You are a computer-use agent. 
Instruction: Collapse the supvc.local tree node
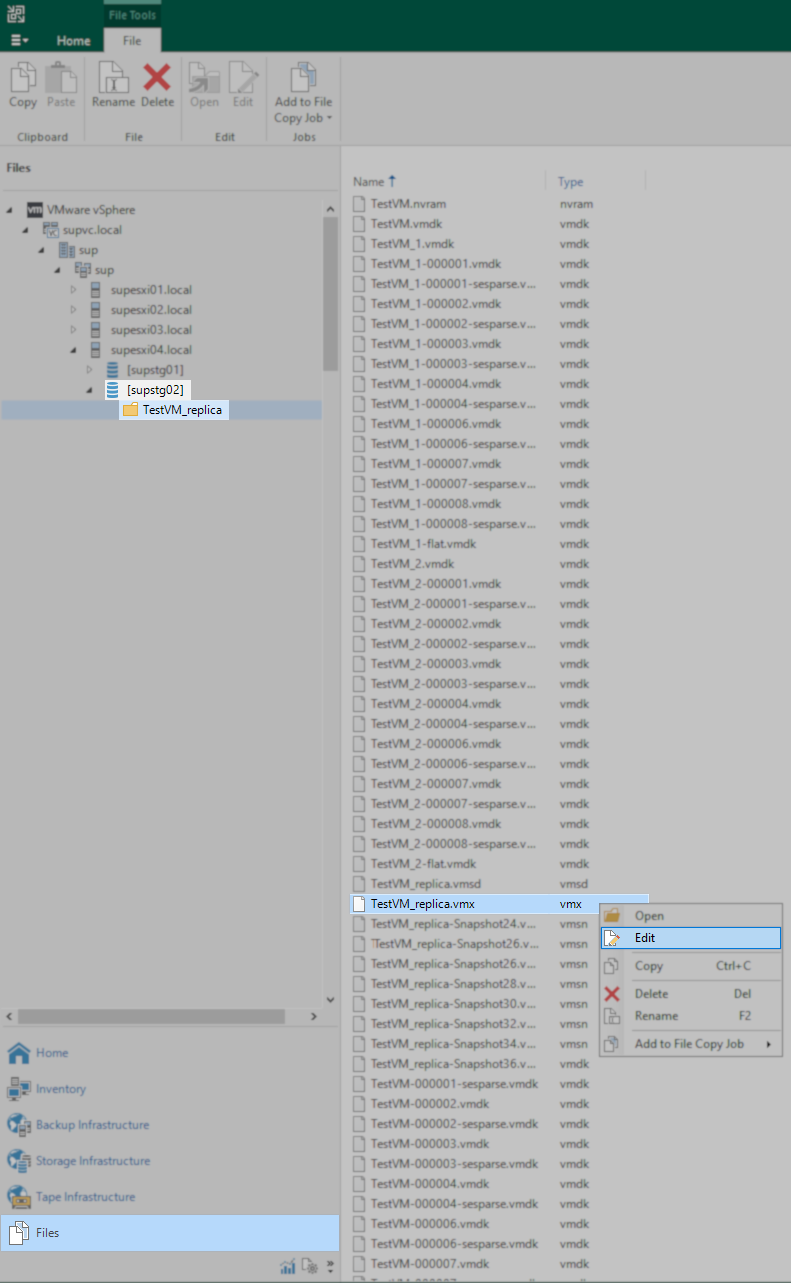25,230
